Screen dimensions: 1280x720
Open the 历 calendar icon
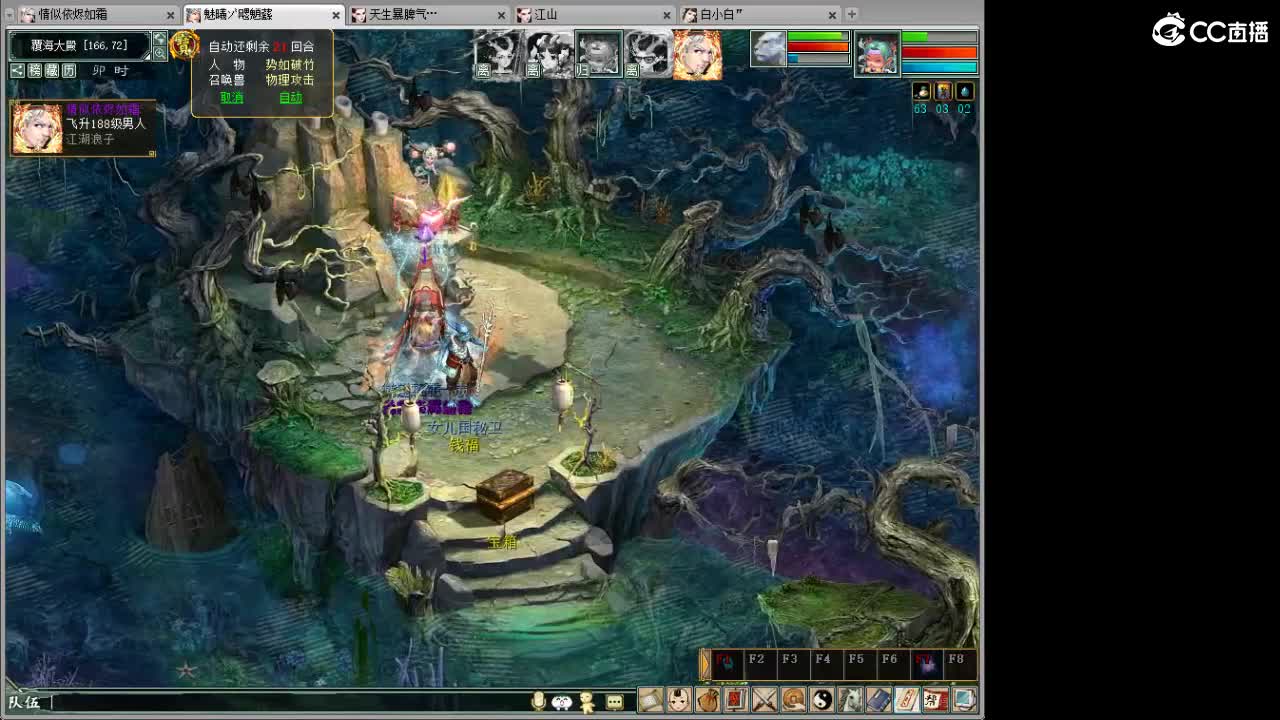click(x=69, y=70)
